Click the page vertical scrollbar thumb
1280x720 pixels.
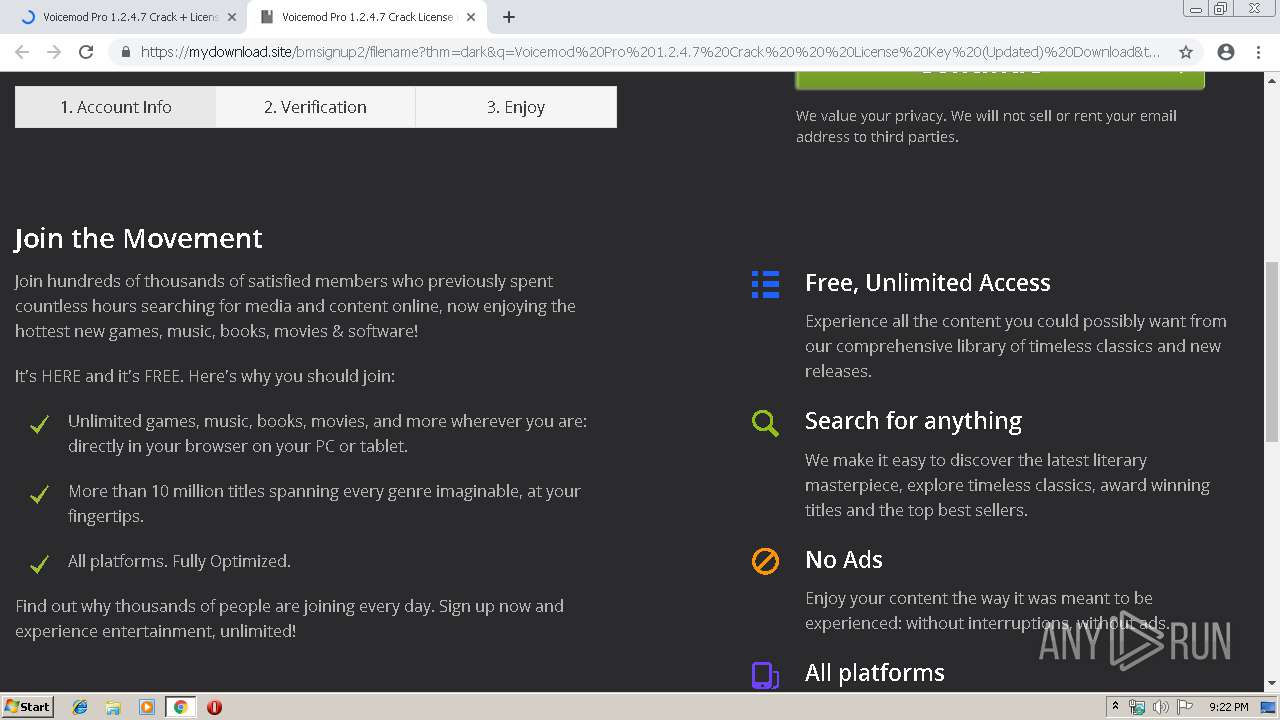(1271, 350)
